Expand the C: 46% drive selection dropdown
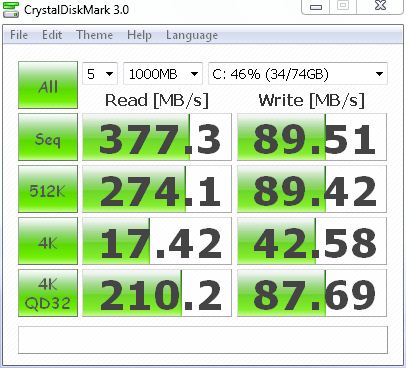406x368 pixels. click(x=298, y=74)
